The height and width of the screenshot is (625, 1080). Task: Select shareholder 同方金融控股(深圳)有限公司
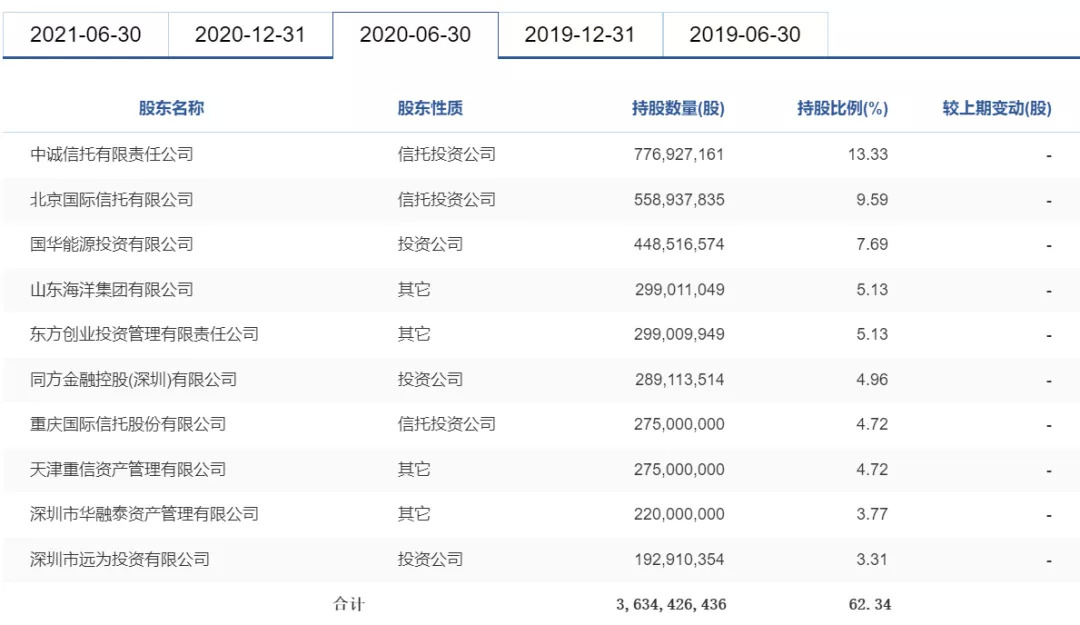coord(134,380)
